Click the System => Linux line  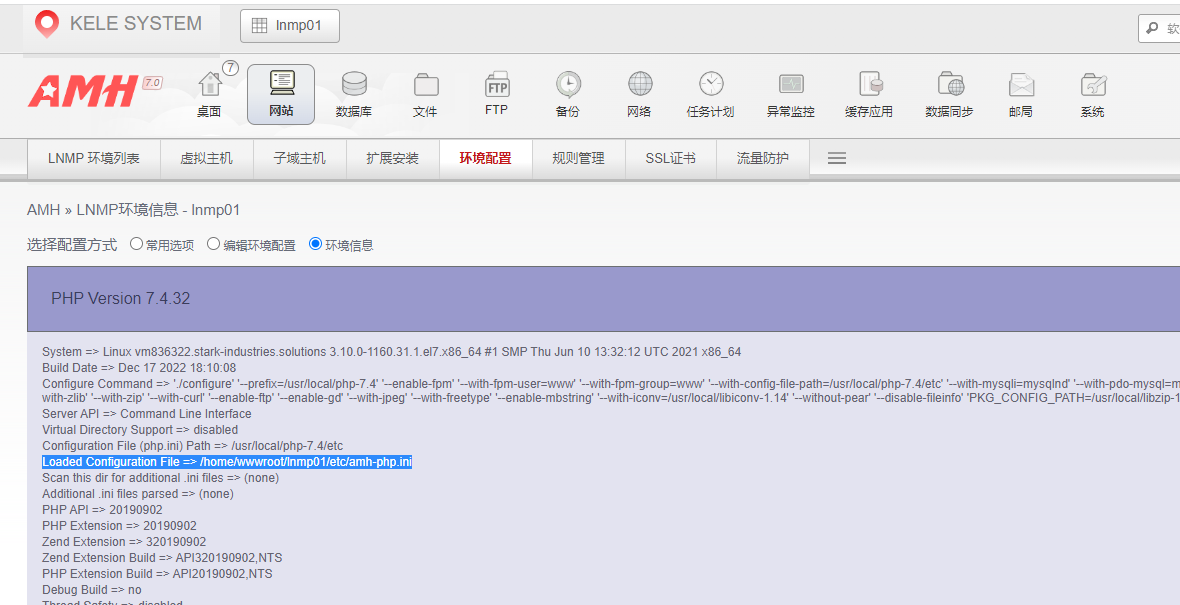(x=391, y=351)
